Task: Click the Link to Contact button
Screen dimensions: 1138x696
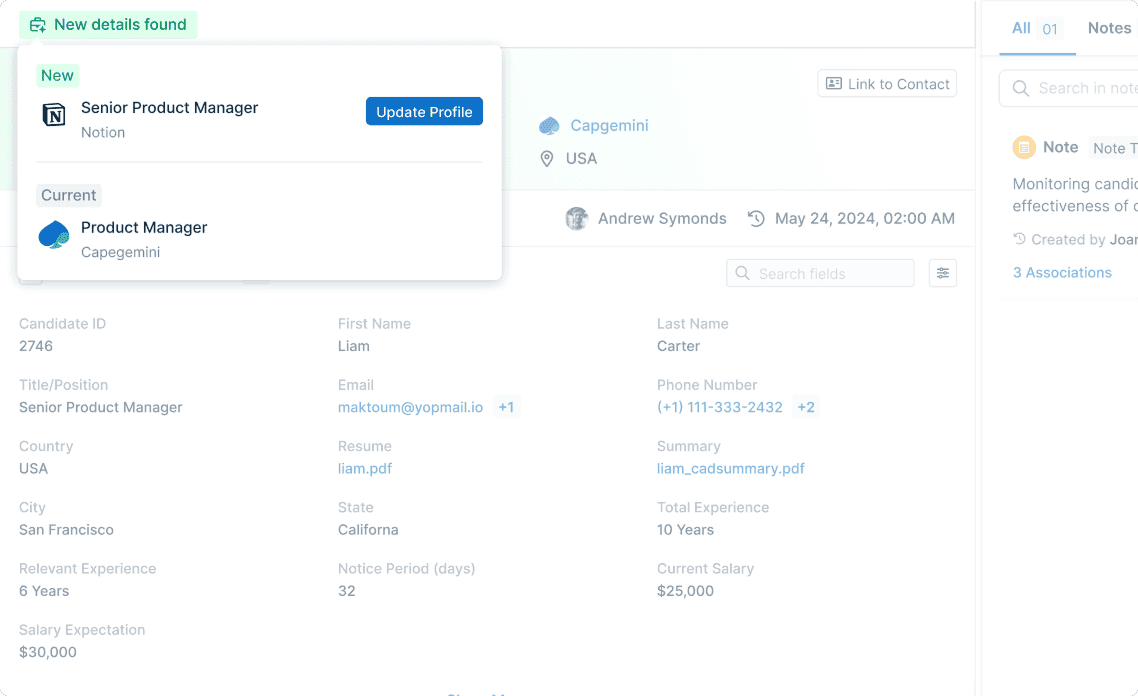Action: pyautogui.click(x=887, y=83)
